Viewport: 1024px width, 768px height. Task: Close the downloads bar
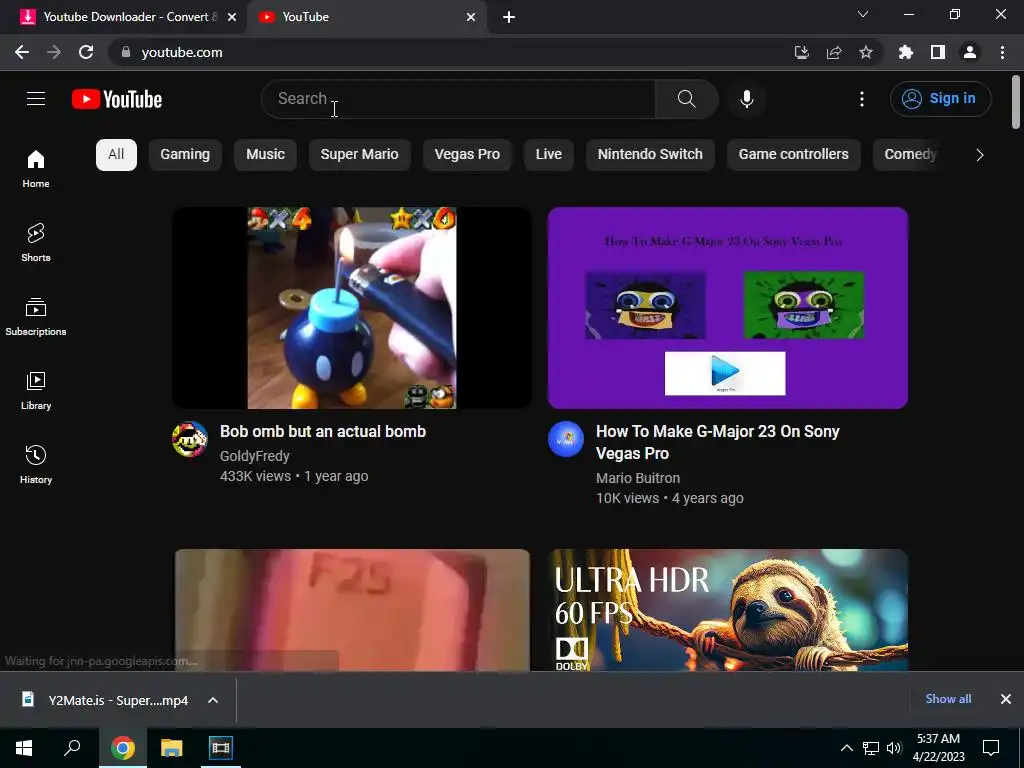point(1006,699)
